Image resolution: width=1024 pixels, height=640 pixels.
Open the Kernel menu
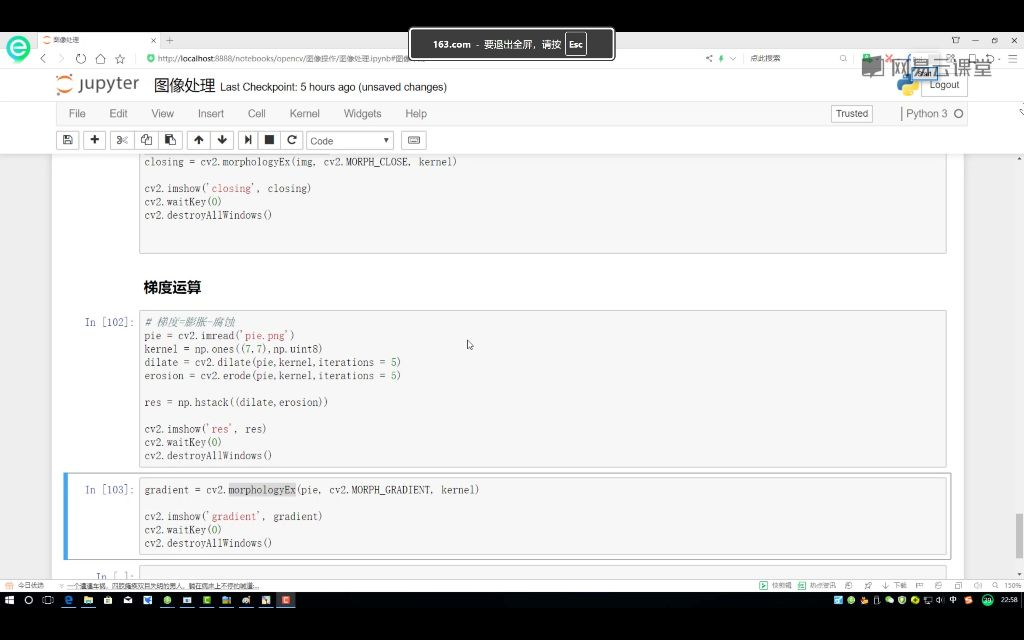click(304, 114)
